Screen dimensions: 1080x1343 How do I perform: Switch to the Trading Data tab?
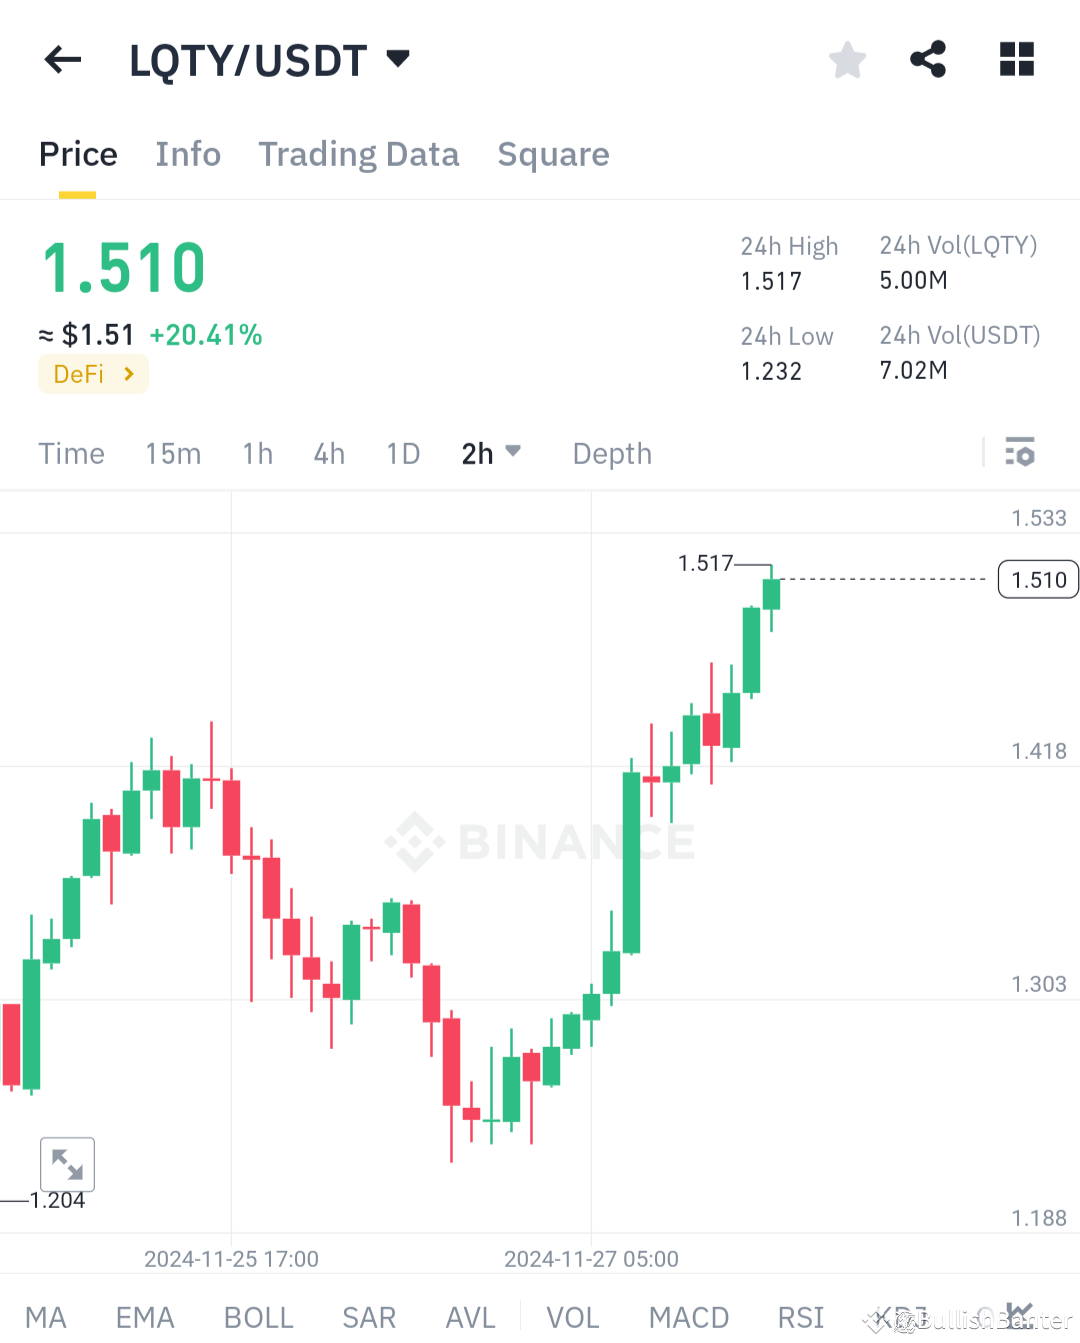point(358,155)
